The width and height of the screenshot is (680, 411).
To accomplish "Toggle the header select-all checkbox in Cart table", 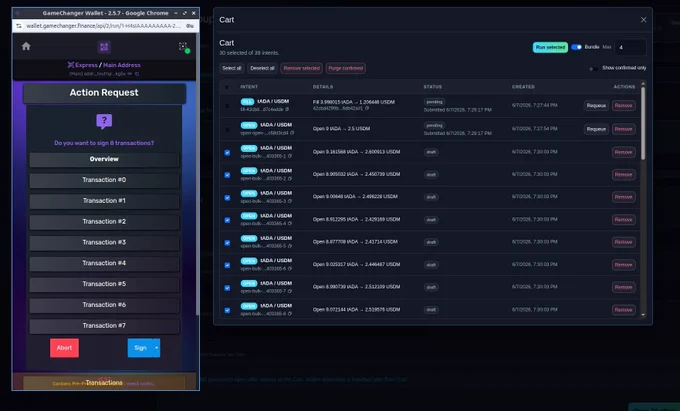I will click(227, 87).
